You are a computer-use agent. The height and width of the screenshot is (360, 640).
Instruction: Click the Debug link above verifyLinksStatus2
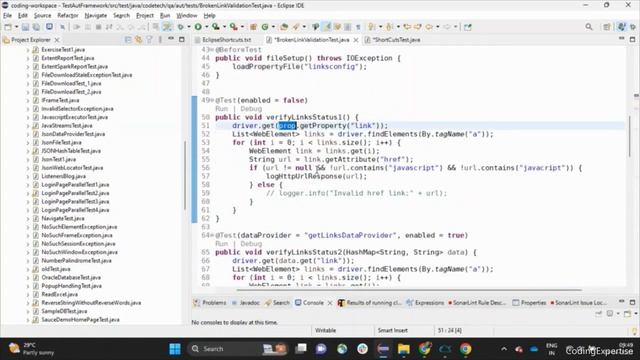click(251, 244)
